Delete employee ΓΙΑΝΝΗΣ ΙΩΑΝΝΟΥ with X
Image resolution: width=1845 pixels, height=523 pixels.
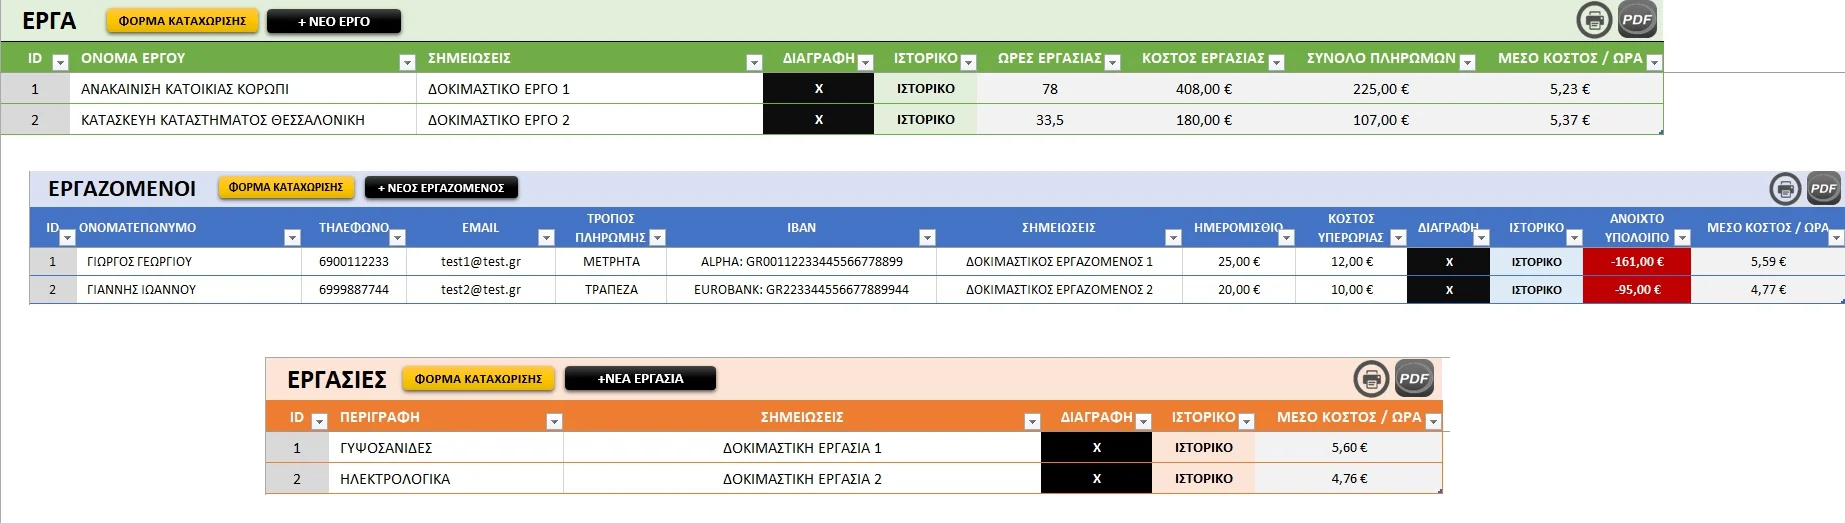[1448, 290]
